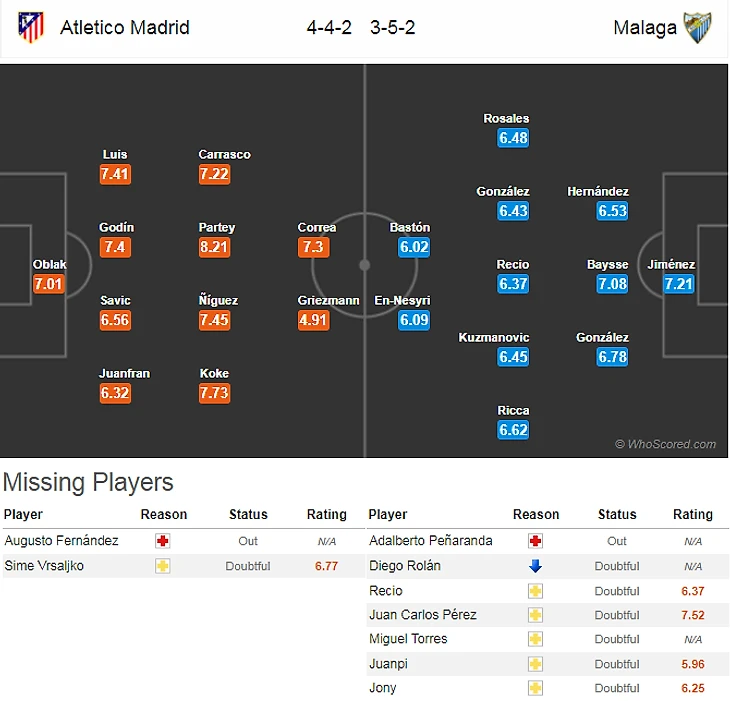Click Baysse's 7.08 rating badge
The image size is (730, 701).
pos(612,284)
